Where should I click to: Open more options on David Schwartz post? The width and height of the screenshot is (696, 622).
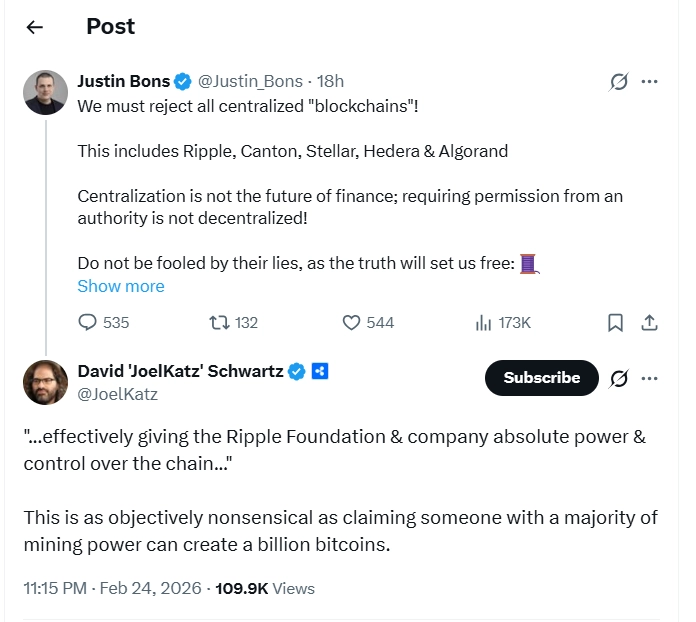(x=650, y=378)
